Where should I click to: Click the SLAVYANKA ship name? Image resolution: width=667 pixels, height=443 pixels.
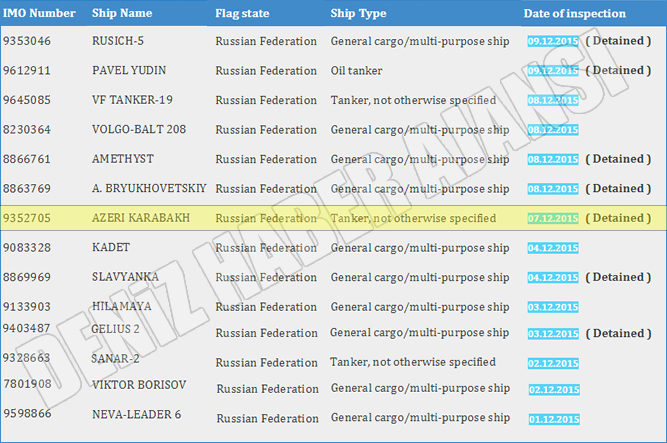tap(127, 277)
